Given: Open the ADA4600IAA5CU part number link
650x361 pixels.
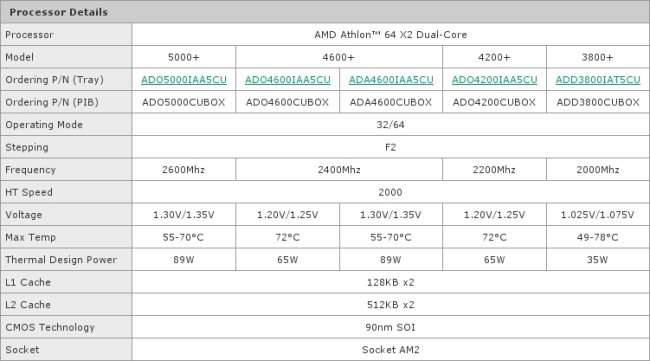Looking at the screenshot, I should (391, 80).
